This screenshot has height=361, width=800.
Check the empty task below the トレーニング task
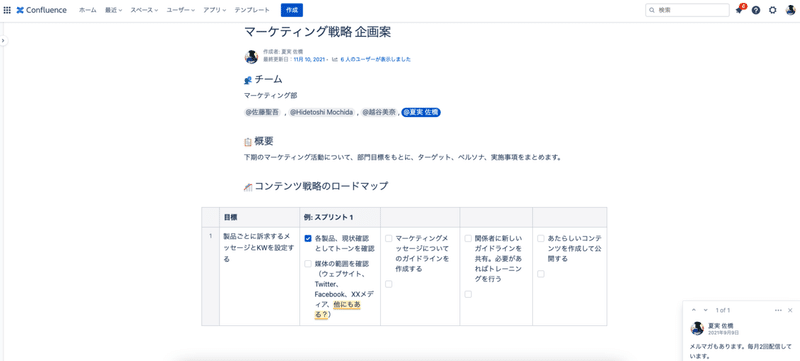[468, 294]
